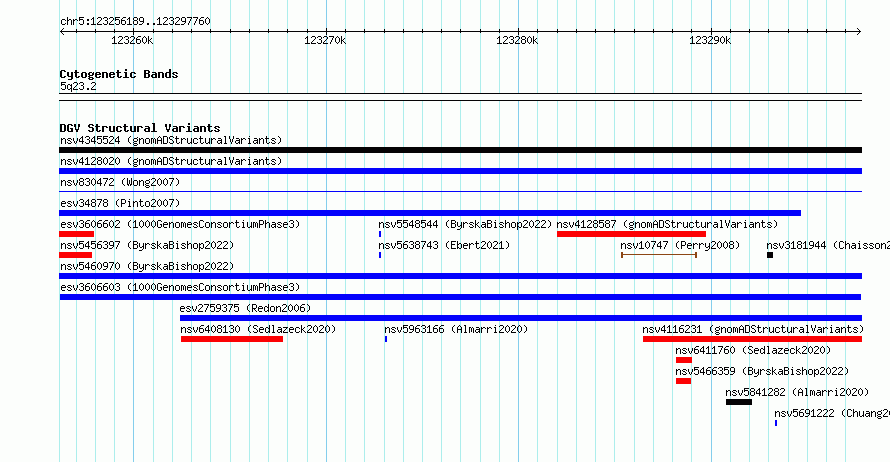Select the red bar under esv3606602
The image size is (890, 462).
coord(77,234)
